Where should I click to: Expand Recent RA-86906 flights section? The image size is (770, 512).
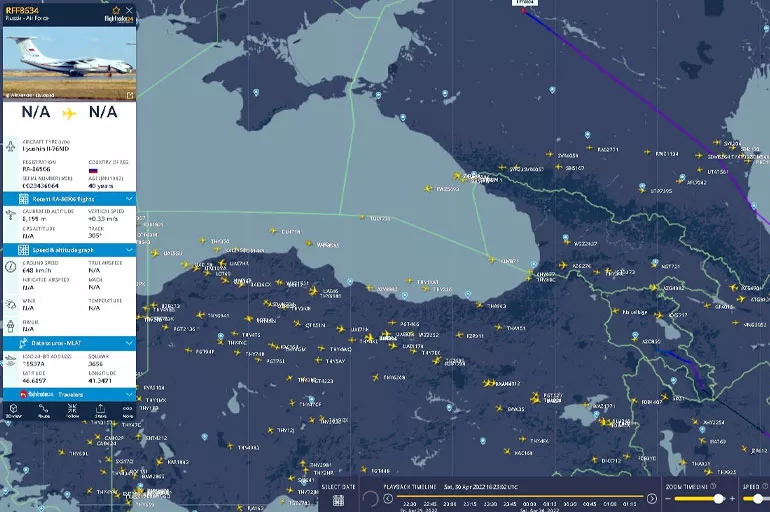129,199
